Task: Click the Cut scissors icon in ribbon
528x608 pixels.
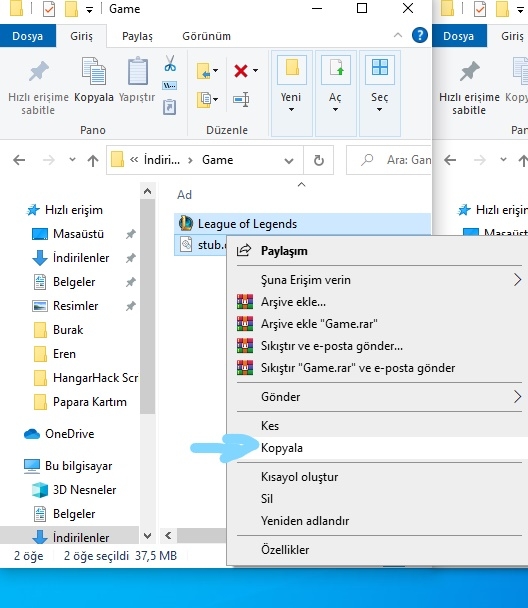Action: 170,63
